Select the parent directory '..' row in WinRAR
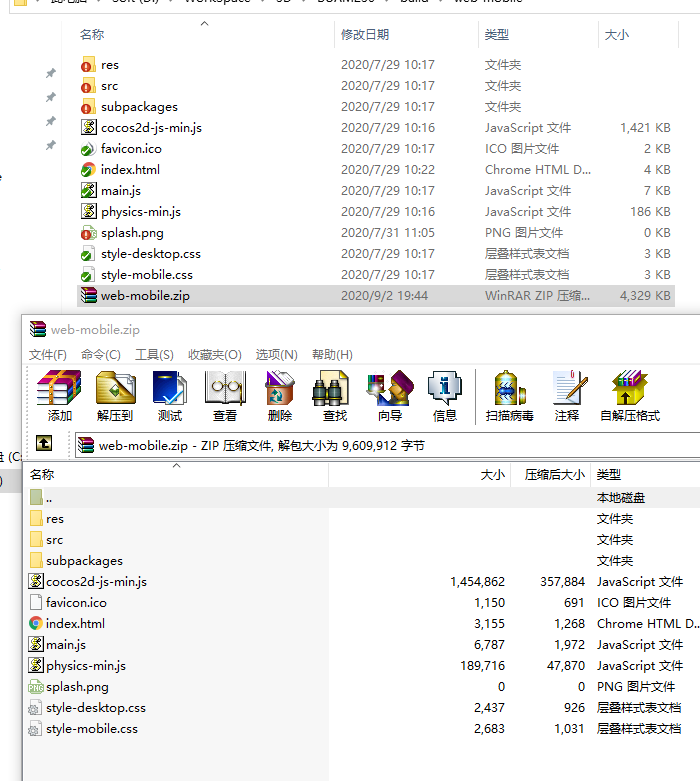700x781 pixels. coord(361,497)
